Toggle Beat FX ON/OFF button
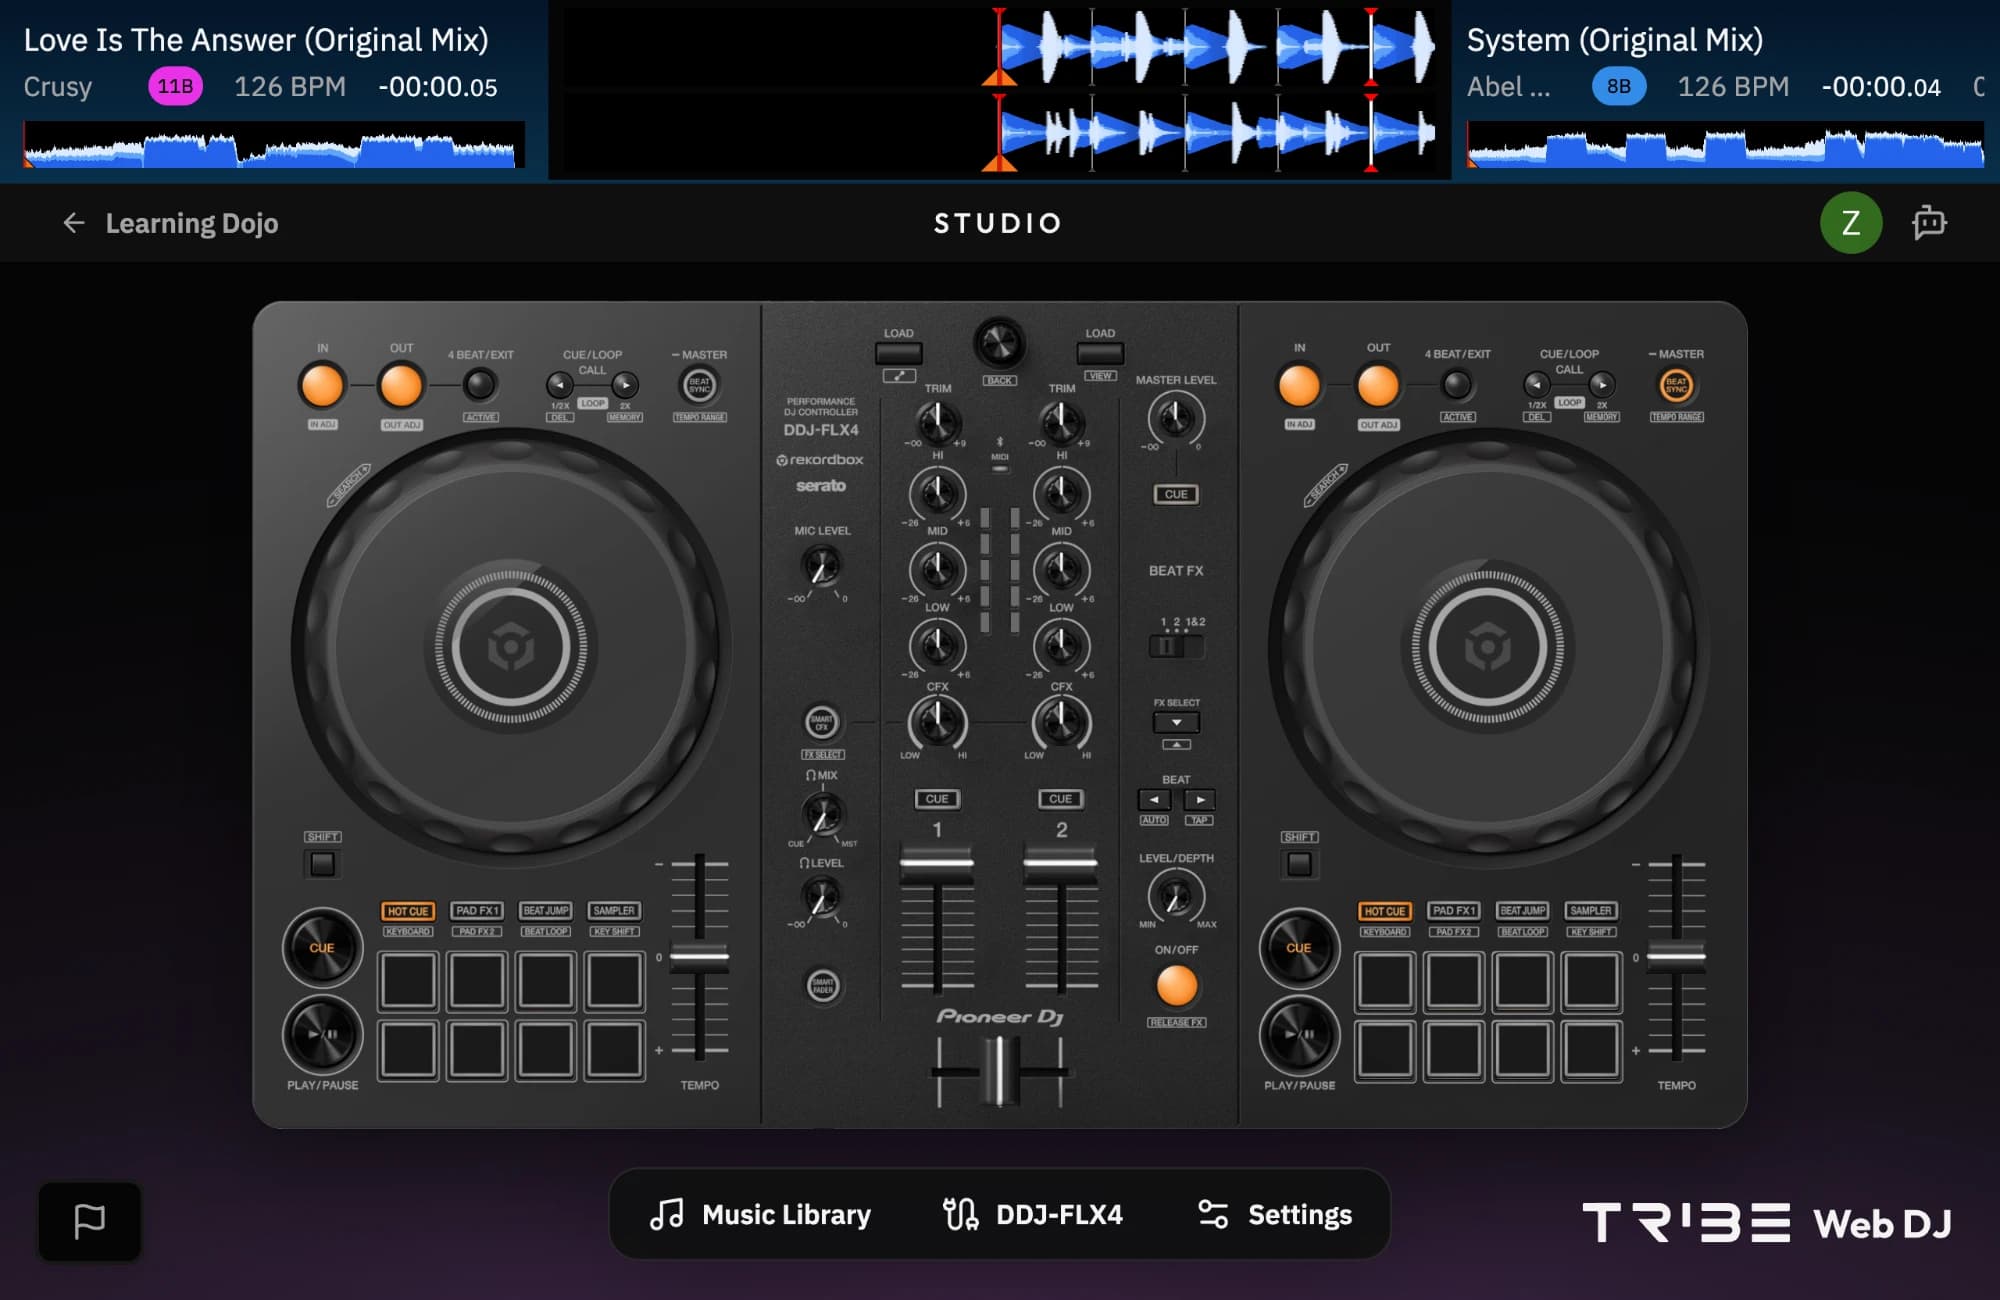2000x1300 pixels. [x=1176, y=986]
